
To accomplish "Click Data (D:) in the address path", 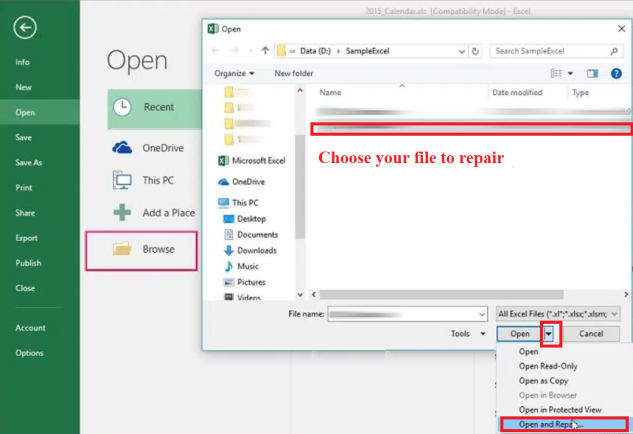I will pyautogui.click(x=315, y=51).
